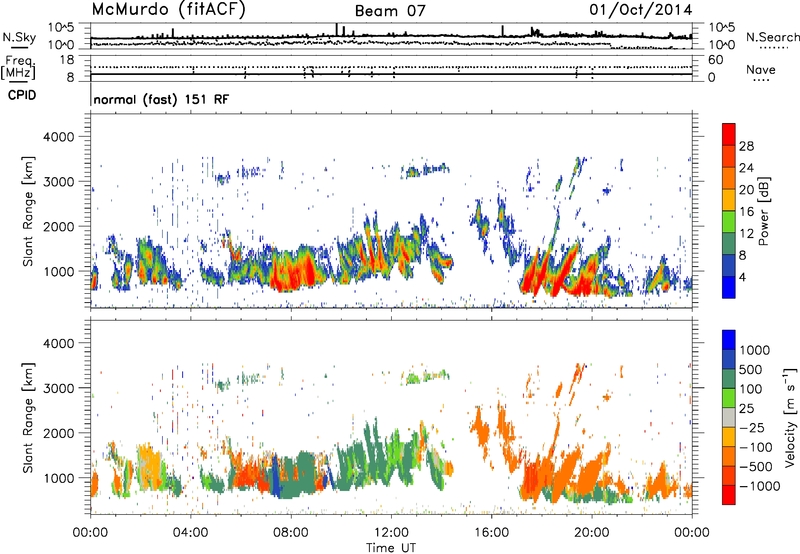Click the "normal (fast) 151 RF" text
Viewport: 800px width, 554px height.
[161, 99]
